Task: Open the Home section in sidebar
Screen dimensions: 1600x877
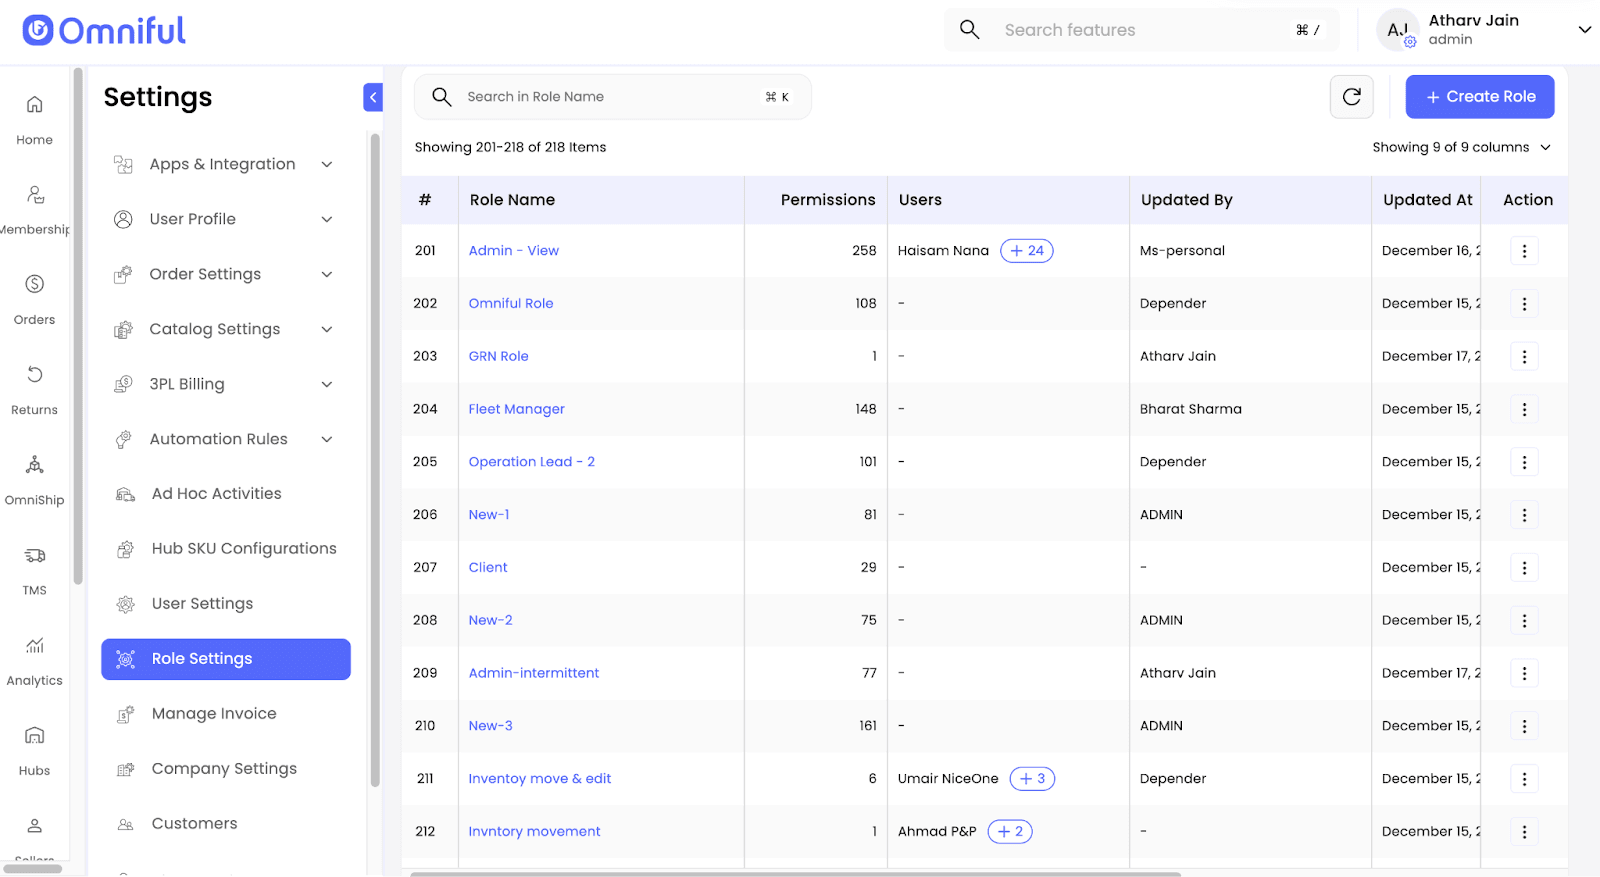Action: tap(34, 118)
